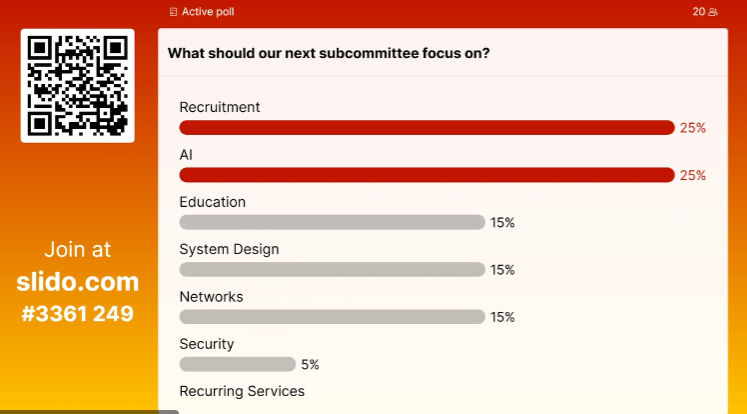This screenshot has height=414, width=747.
Task: Click the Education gray result bar
Action: [x=332, y=222]
